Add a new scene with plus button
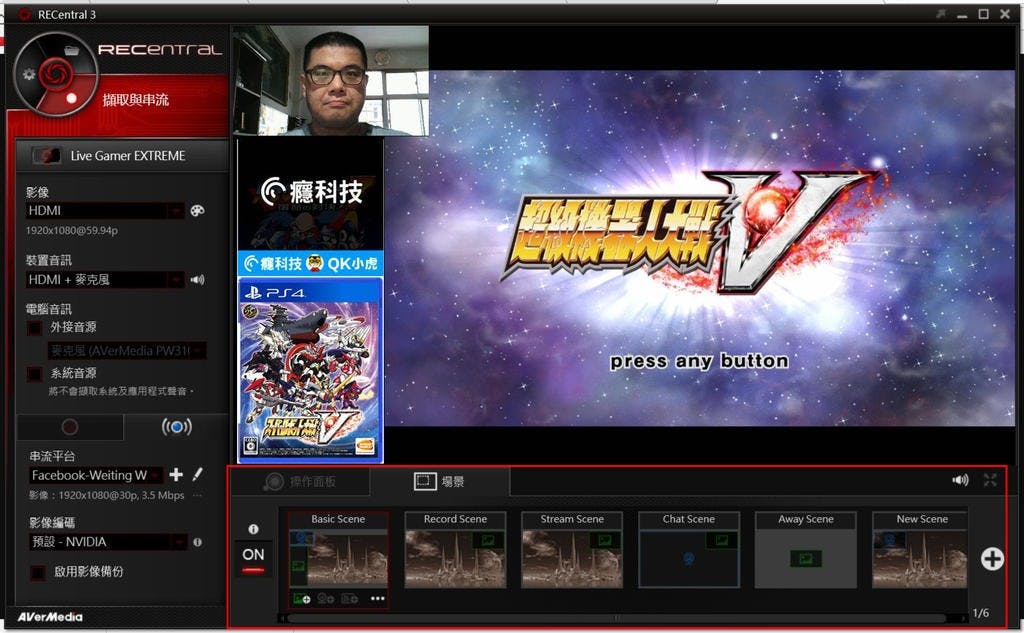The image size is (1024, 633). (992, 559)
